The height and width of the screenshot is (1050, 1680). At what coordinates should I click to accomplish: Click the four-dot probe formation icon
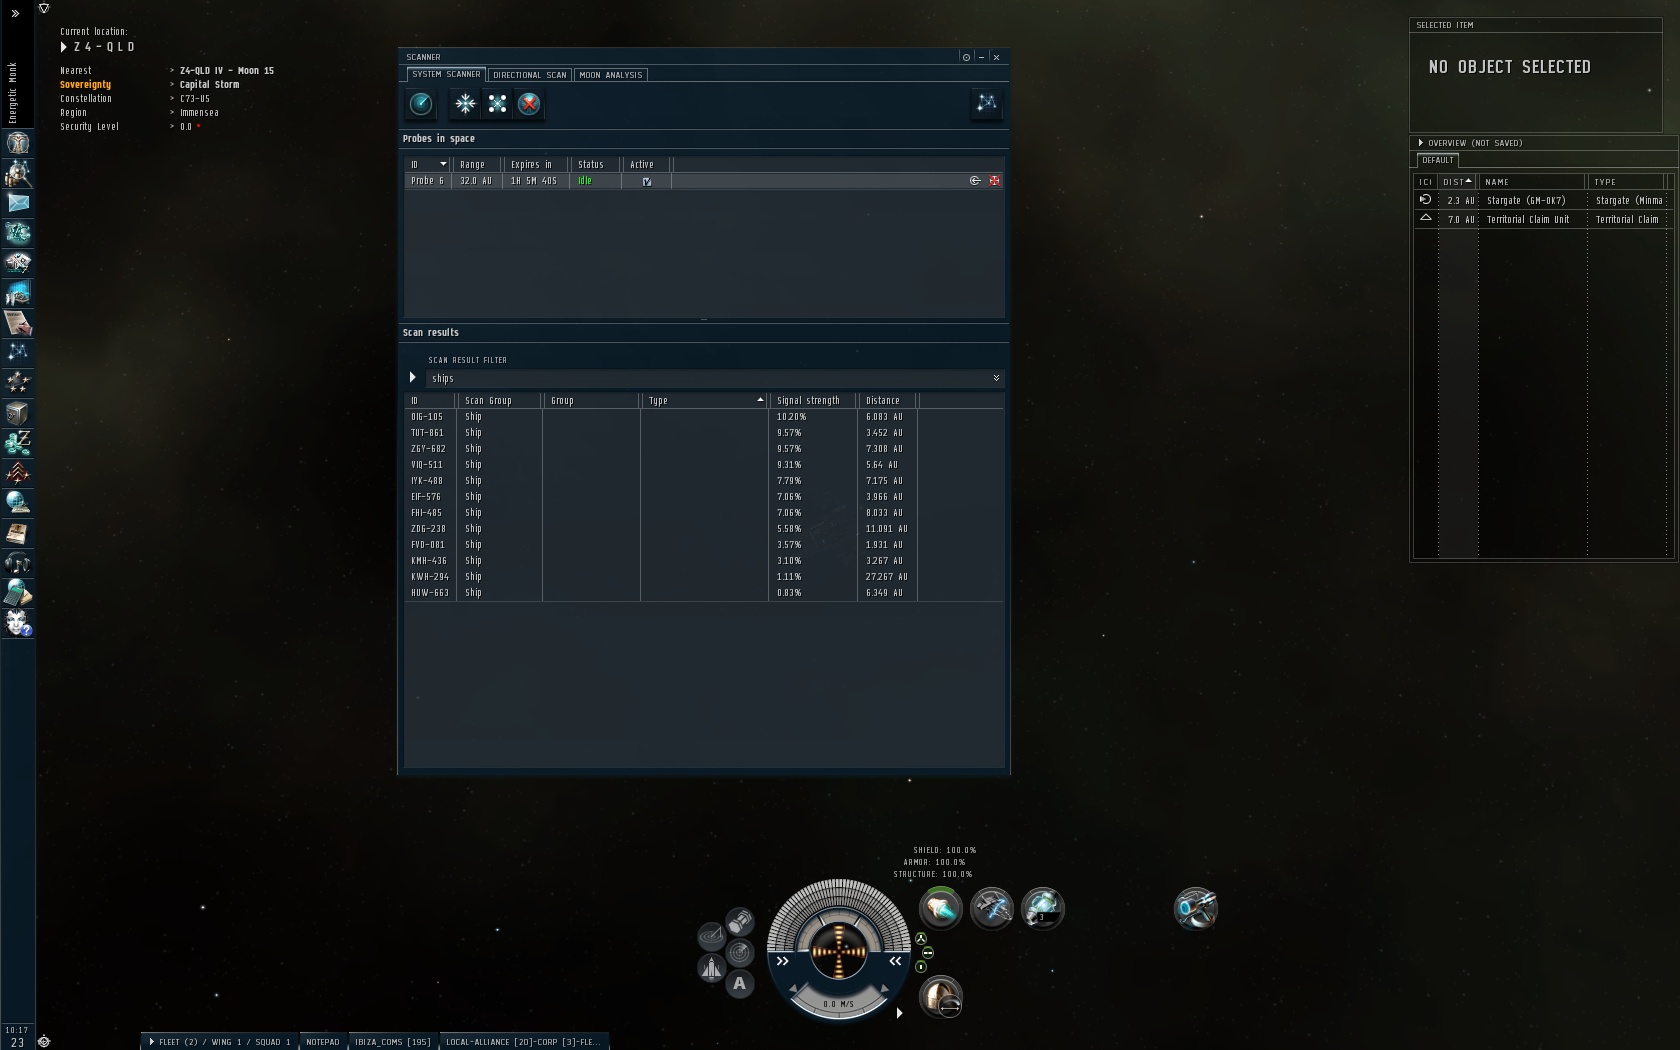(x=497, y=104)
